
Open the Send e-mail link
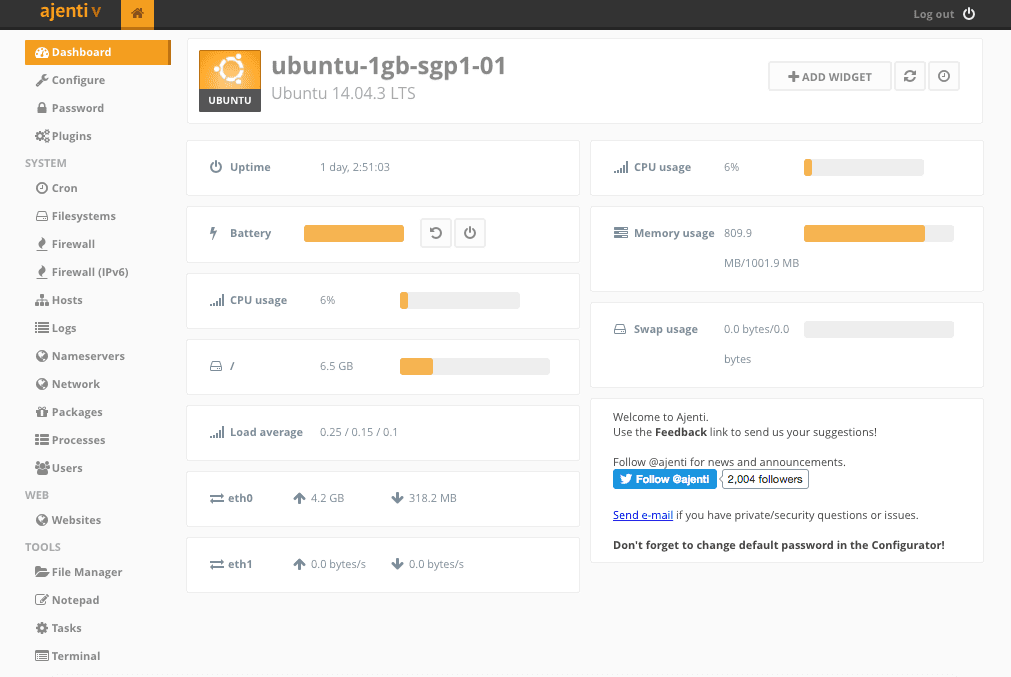click(642, 515)
